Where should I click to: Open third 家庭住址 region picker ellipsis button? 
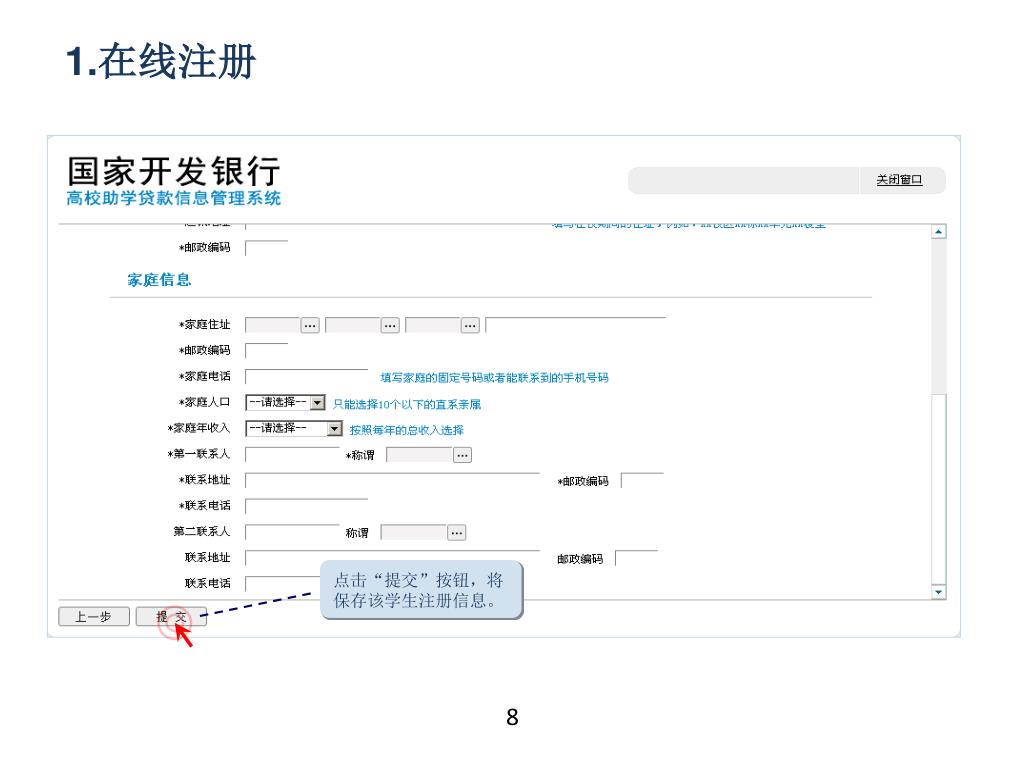pyautogui.click(x=470, y=325)
